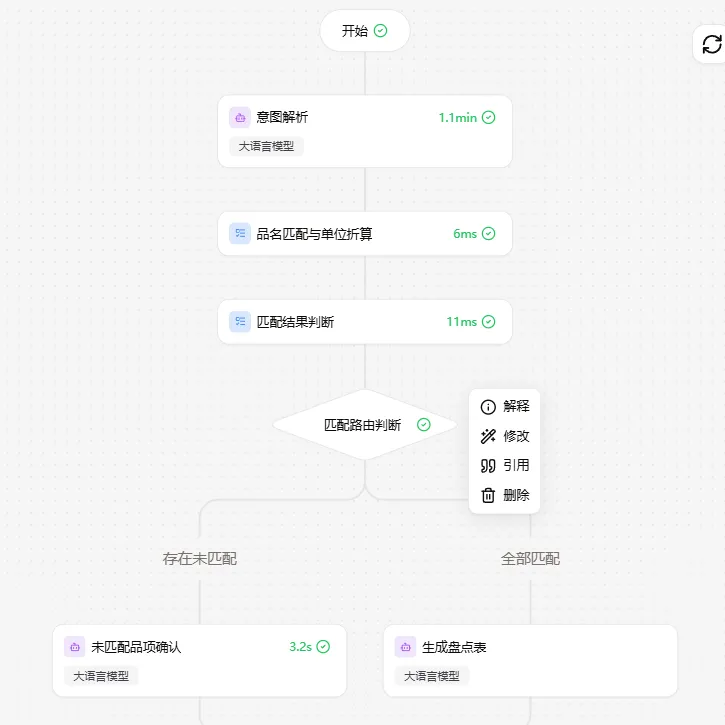
Task: Click the list icon on 匹配结果判断 node
Action: coord(240,321)
